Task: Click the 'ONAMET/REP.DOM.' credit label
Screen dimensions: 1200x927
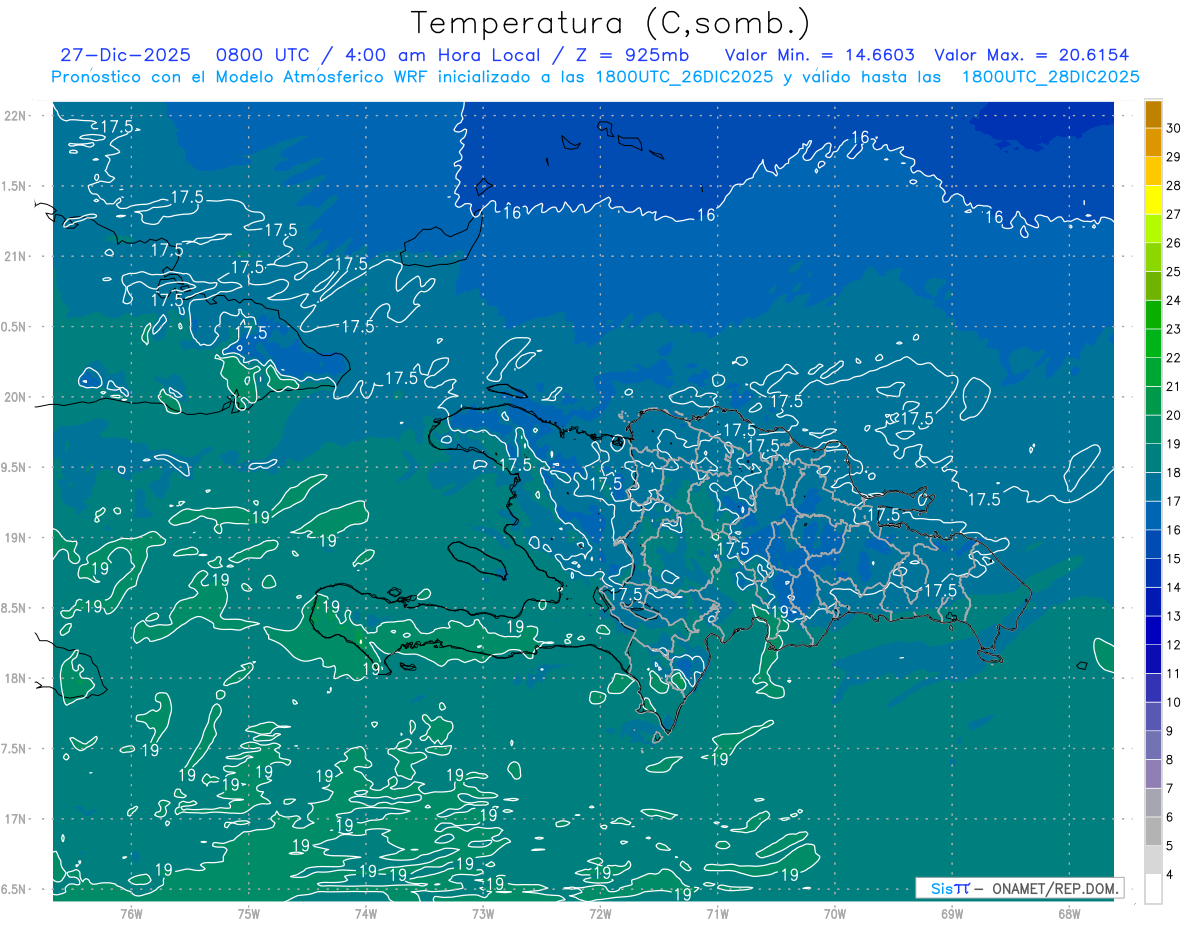Action: (1055, 888)
